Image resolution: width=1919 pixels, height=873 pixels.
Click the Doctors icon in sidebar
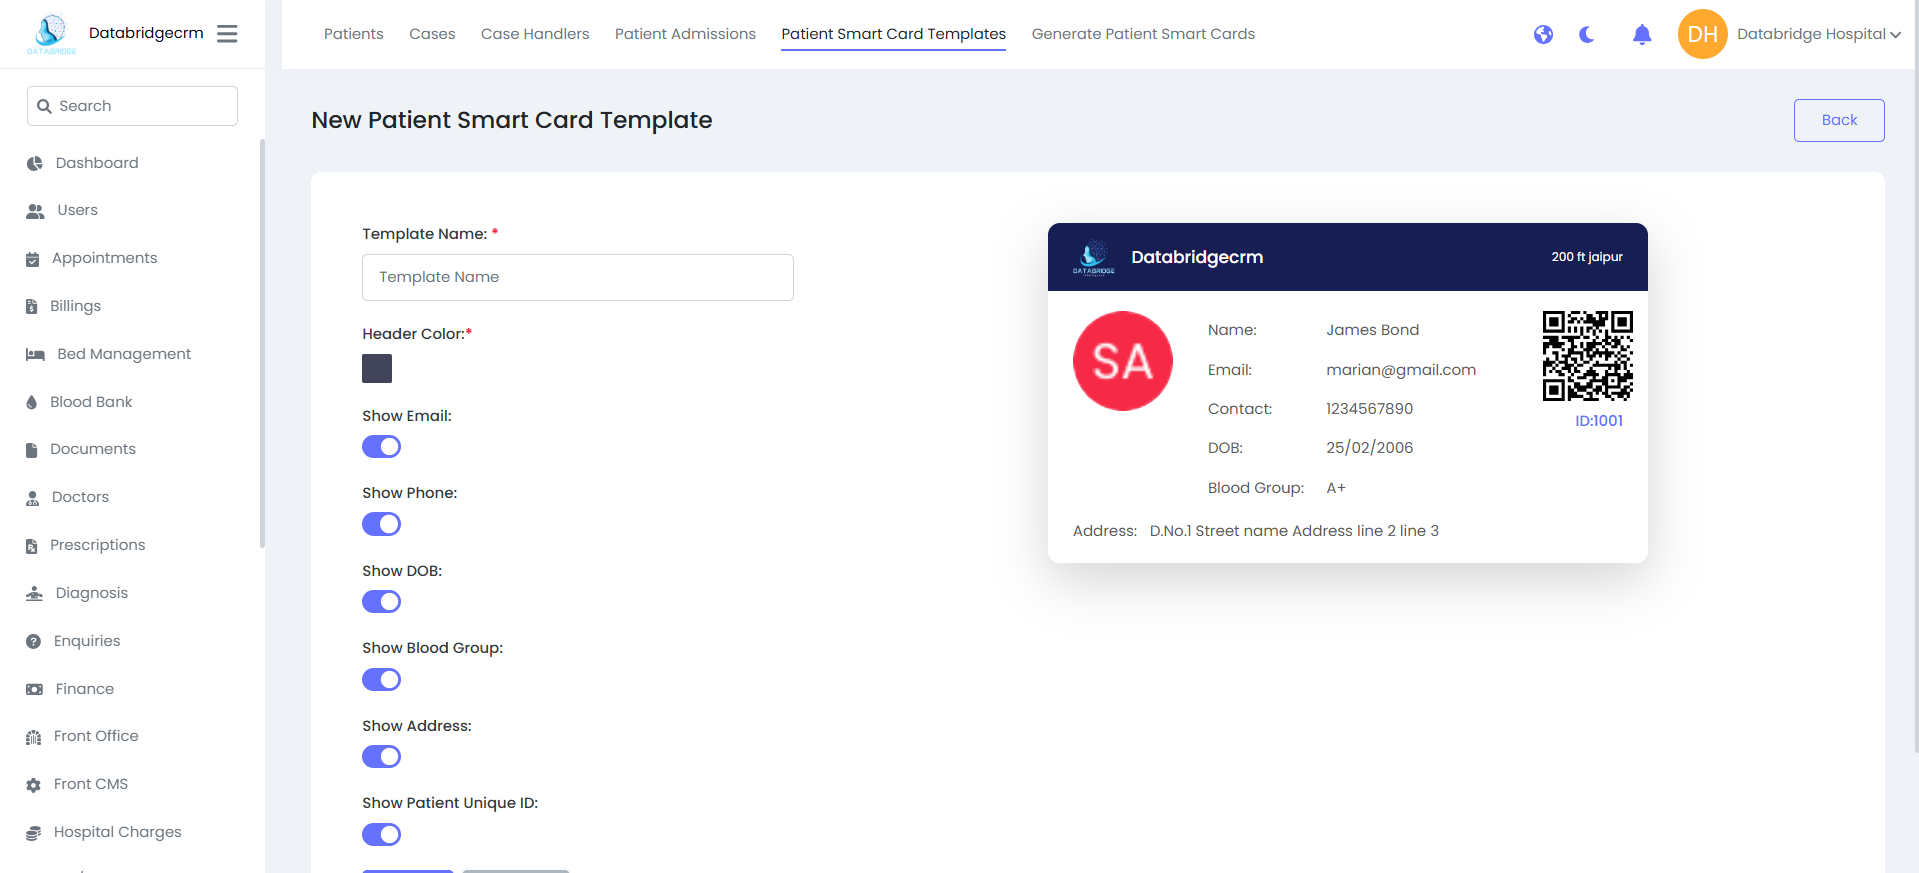(33, 498)
